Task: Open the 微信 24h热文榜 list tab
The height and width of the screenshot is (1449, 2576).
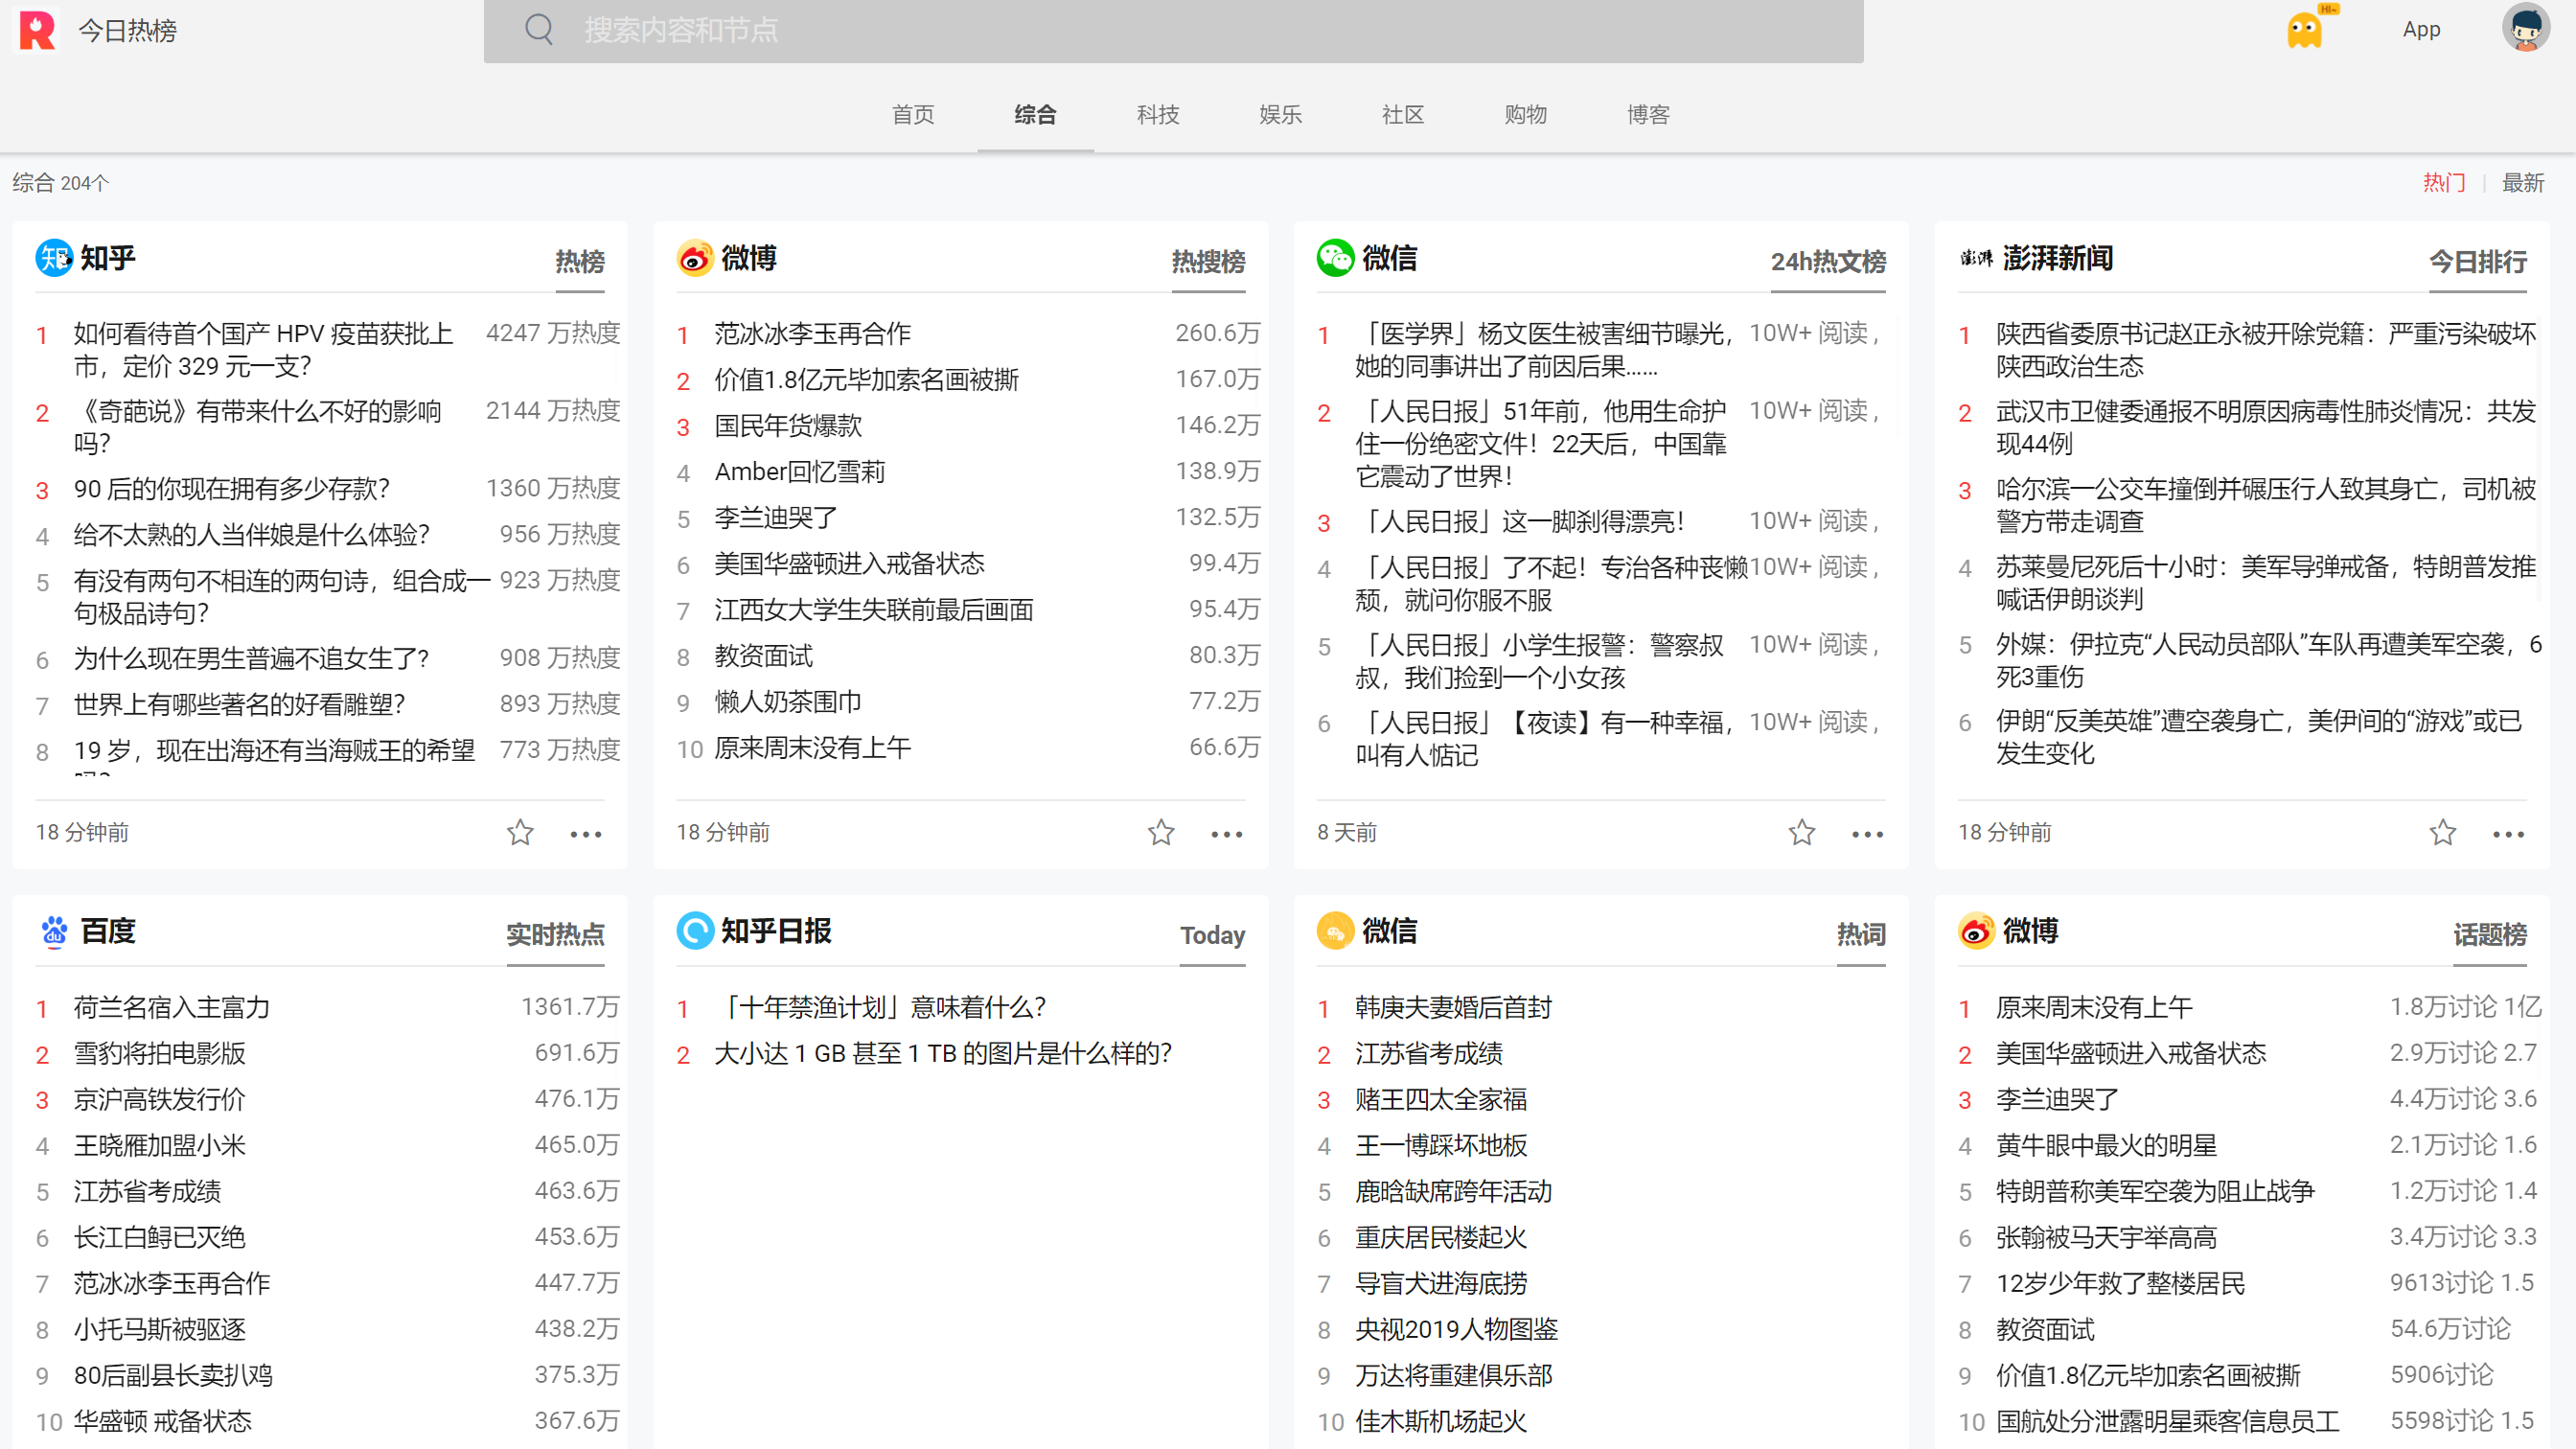Action: [x=1828, y=262]
